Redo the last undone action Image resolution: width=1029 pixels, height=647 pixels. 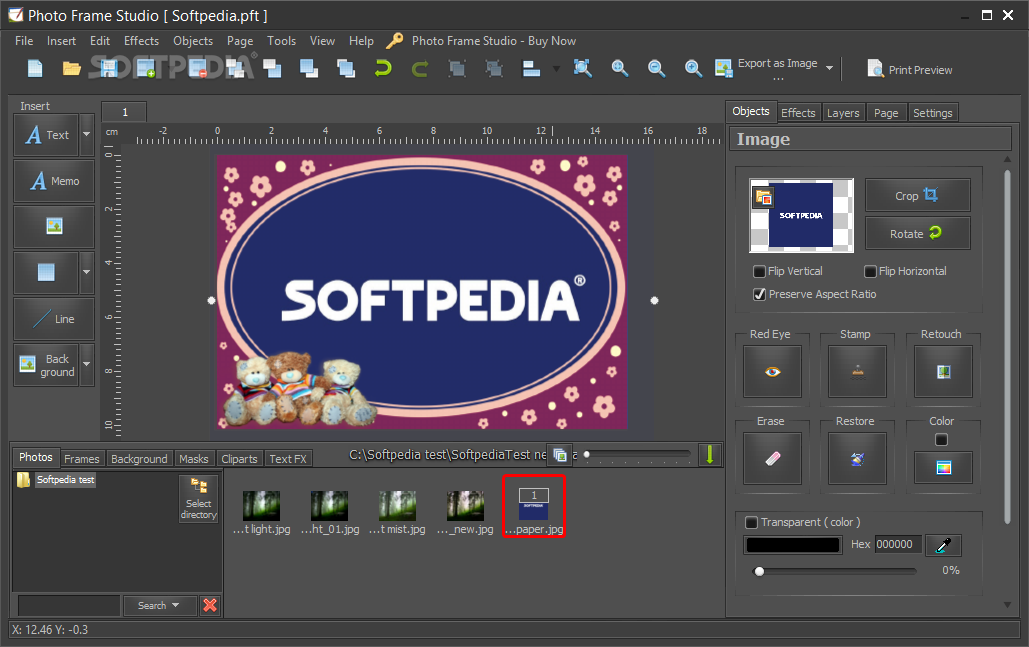420,68
